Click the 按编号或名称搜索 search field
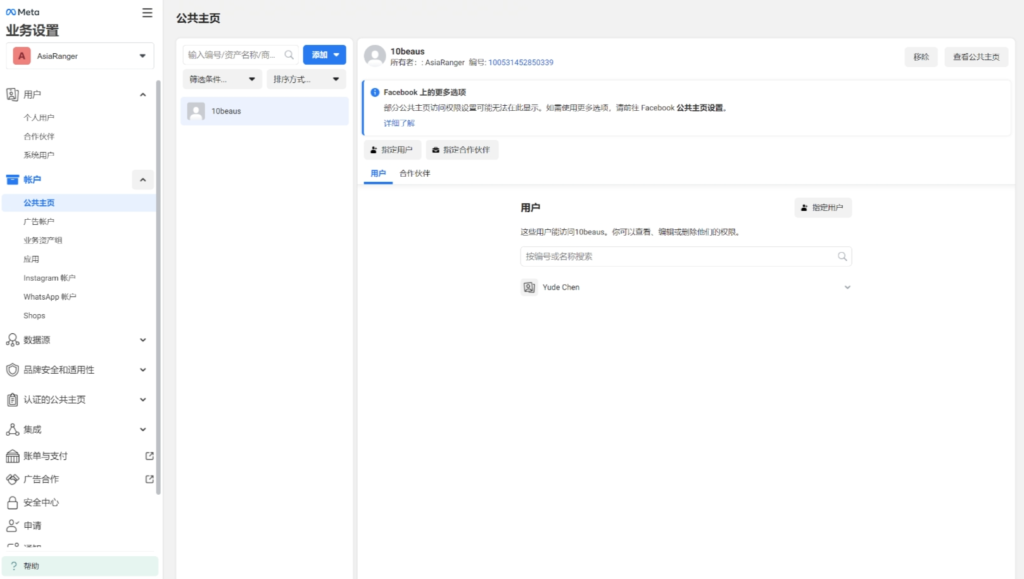This screenshot has height=579, width=1024. (686, 257)
